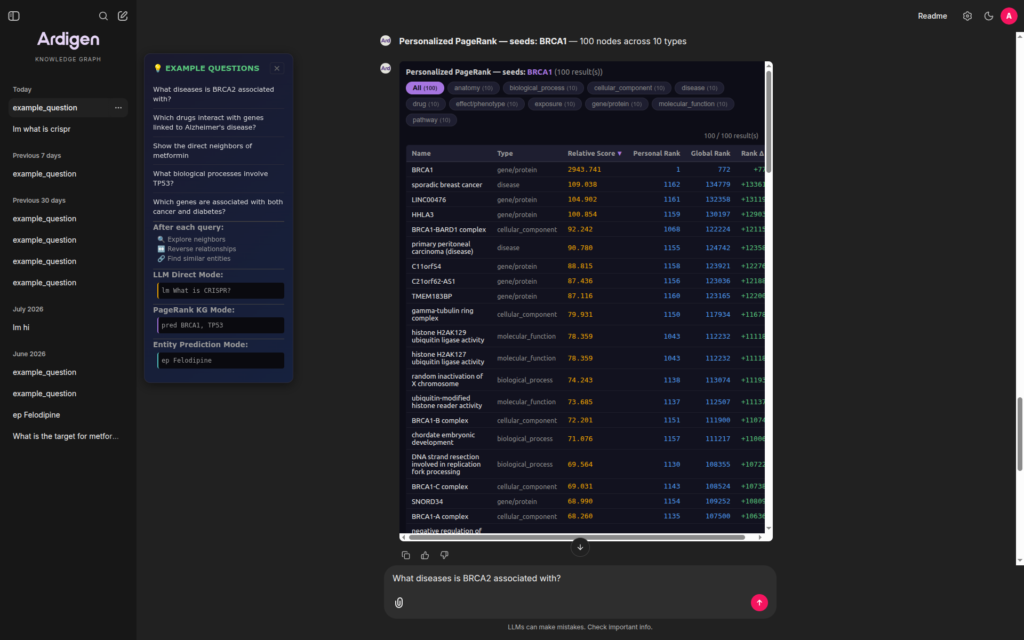Sort table by Type column header
The image size is (1024, 640).
tap(505, 153)
